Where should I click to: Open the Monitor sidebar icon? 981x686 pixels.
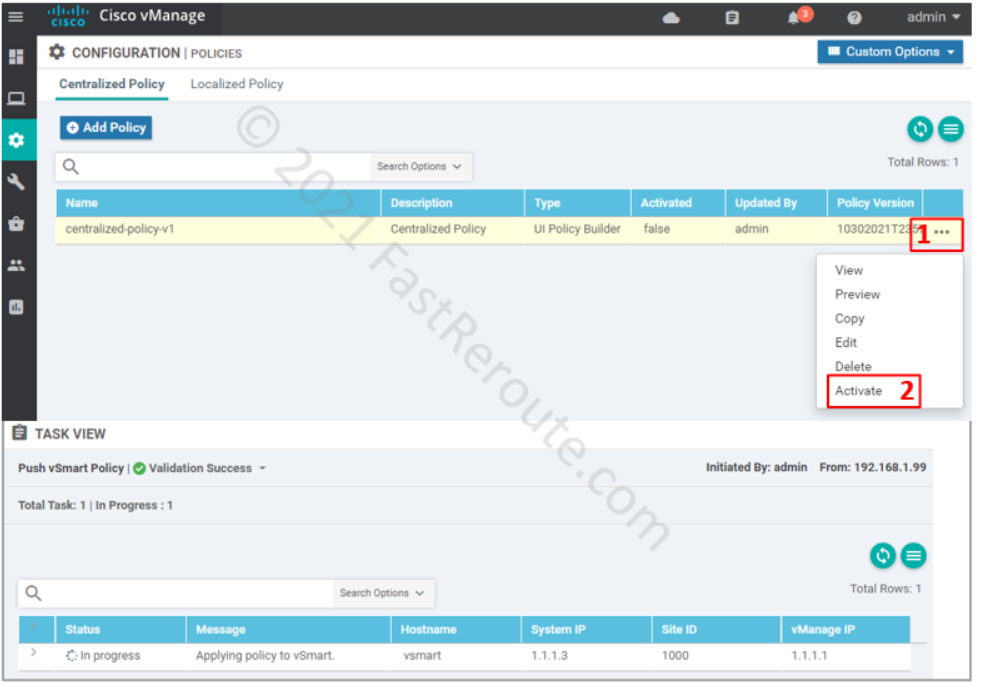point(16,98)
